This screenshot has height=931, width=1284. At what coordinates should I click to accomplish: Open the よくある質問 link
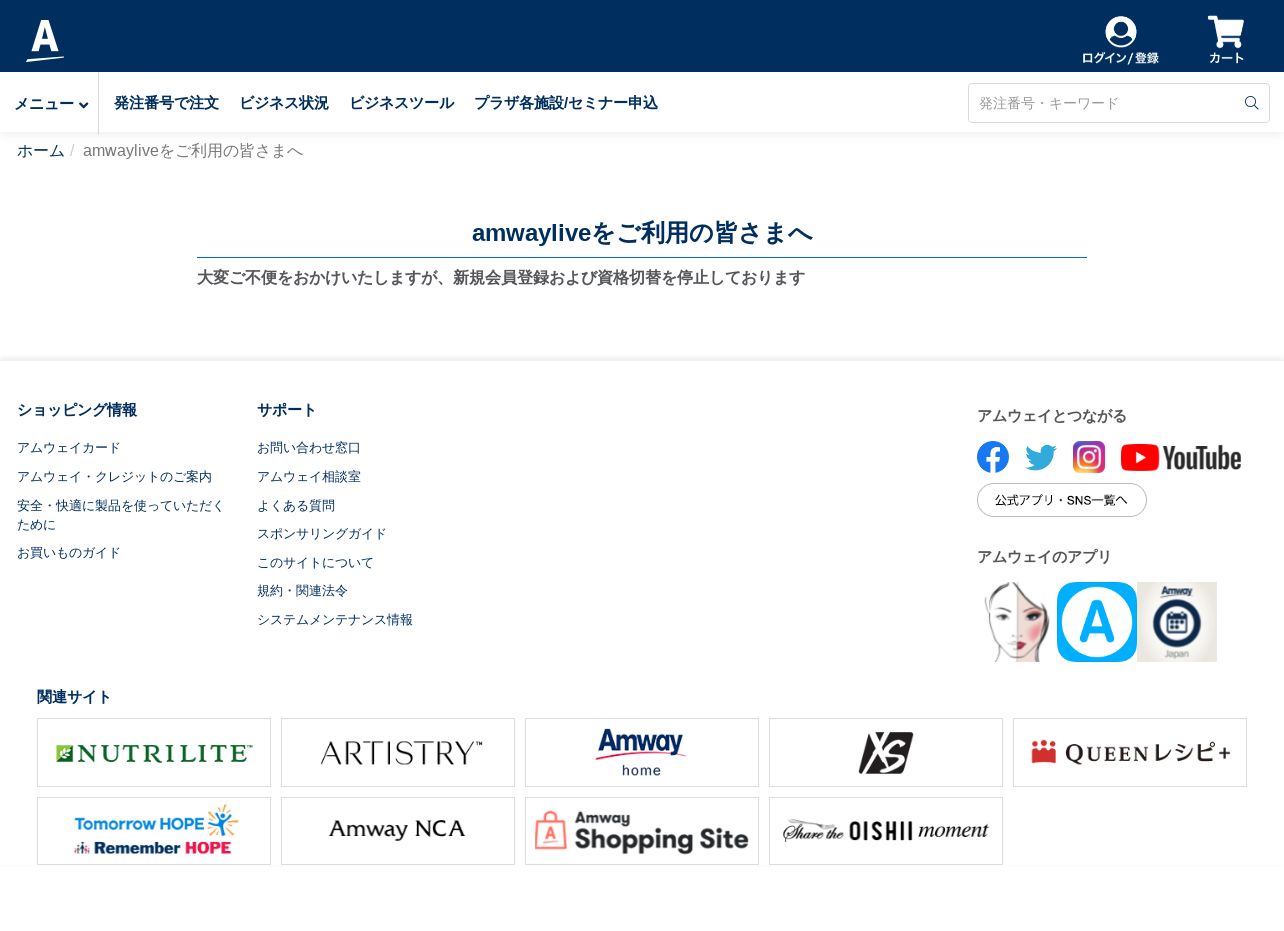coord(296,506)
